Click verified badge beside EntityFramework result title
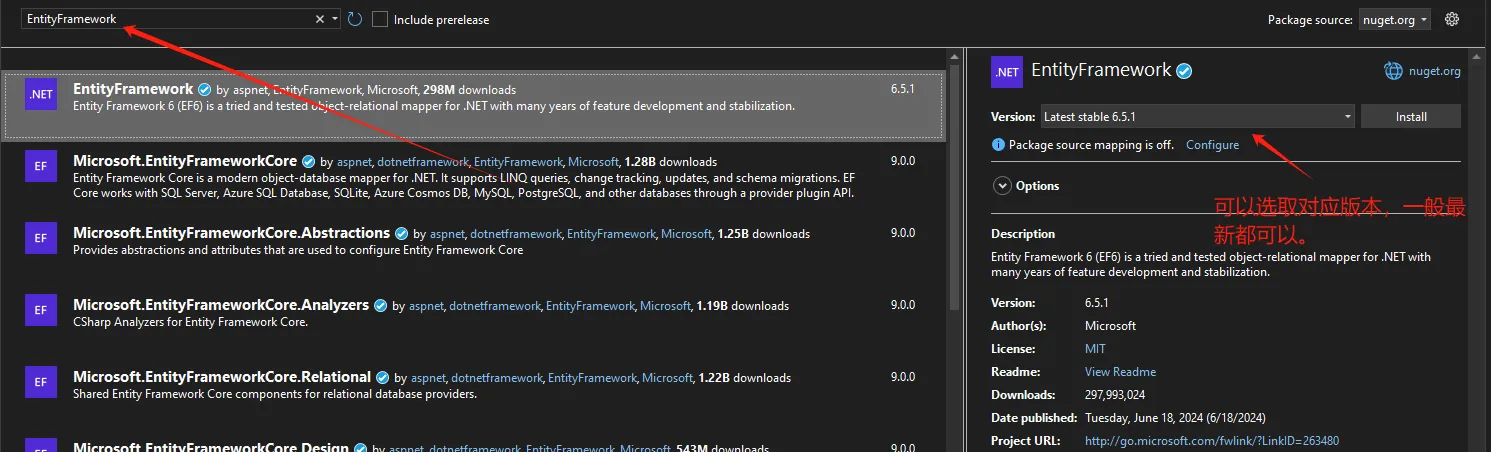This screenshot has width=1491, height=452. point(205,90)
